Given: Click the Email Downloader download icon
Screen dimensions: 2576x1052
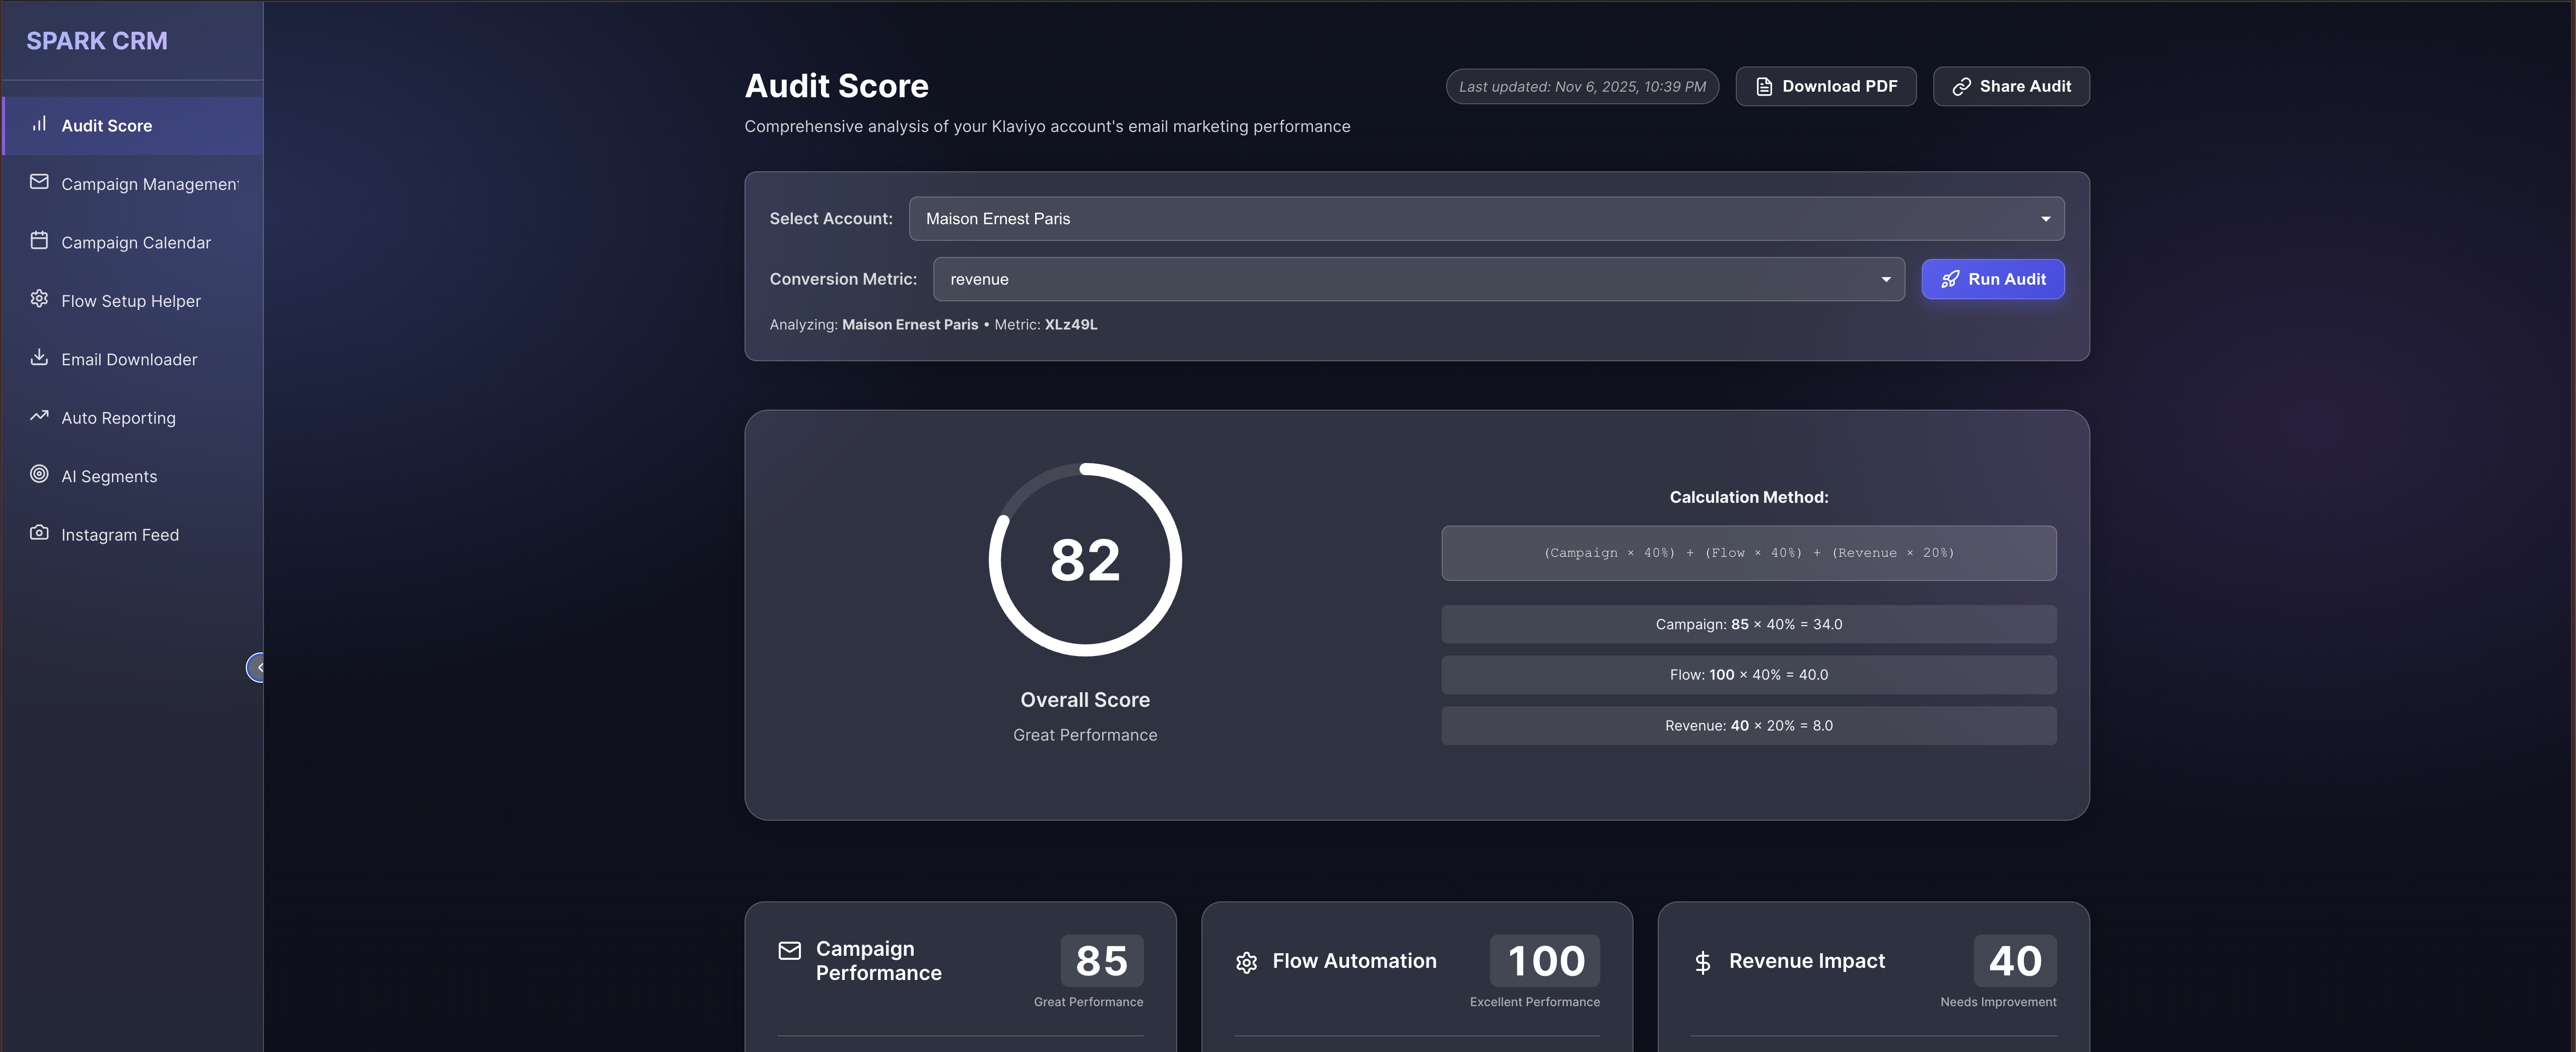Looking at the screenshot, I should coord(39,358).
